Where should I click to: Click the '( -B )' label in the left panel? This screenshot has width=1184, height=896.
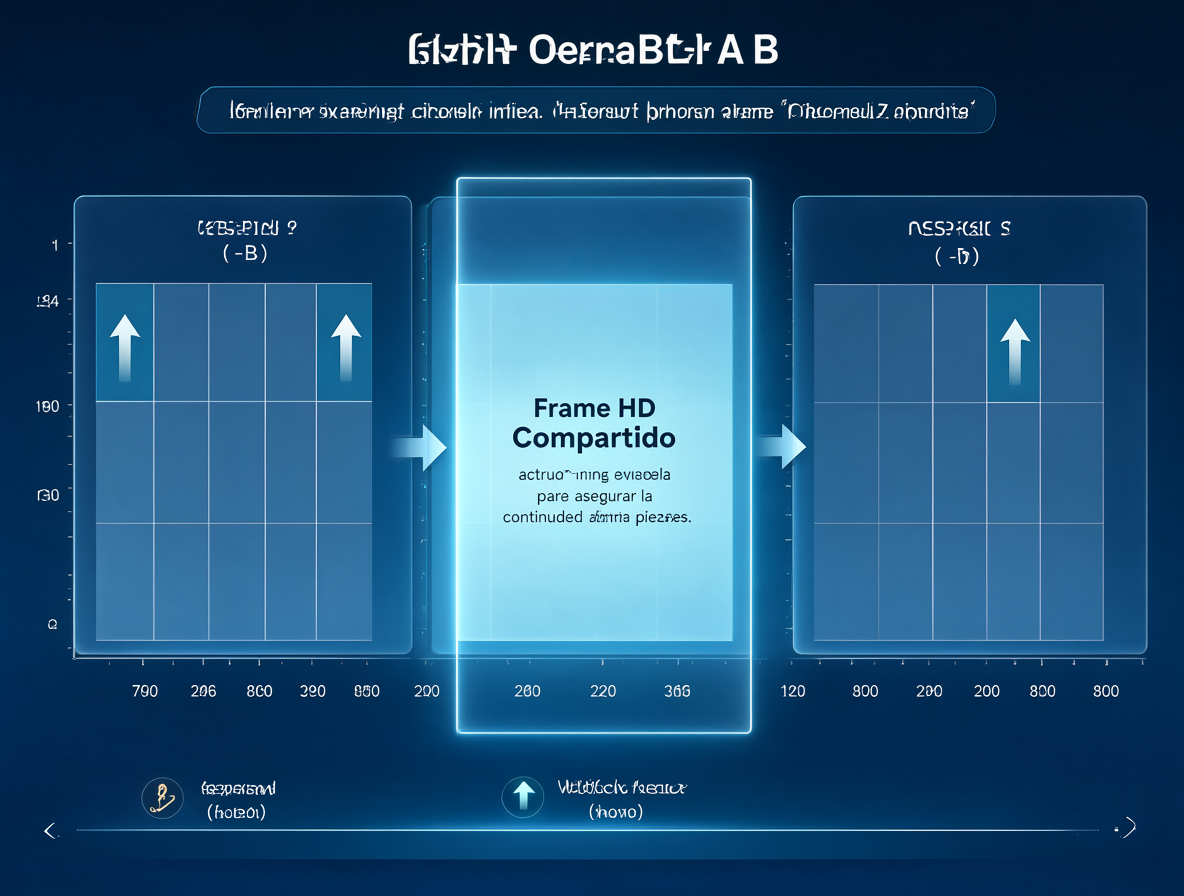pos(245,254)
